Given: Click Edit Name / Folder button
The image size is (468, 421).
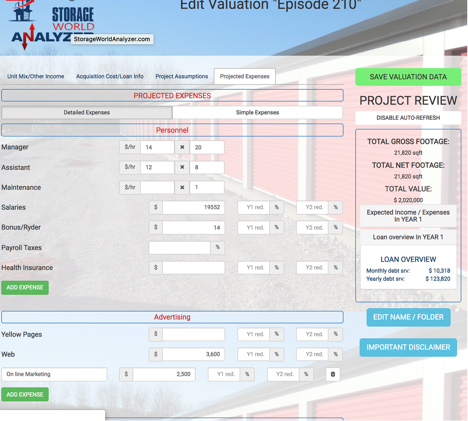Looking at the screenshot, I should (x=408, y=317).
